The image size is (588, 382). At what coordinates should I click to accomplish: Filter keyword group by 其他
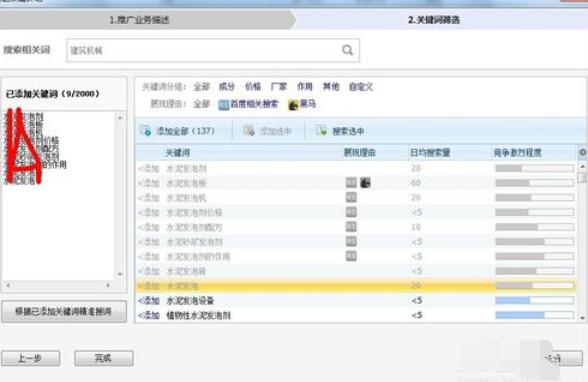click(331, 87)
